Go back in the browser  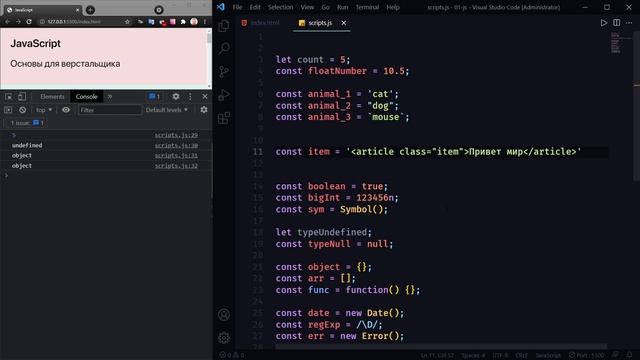pyautogui.click(x=7, y=22)
